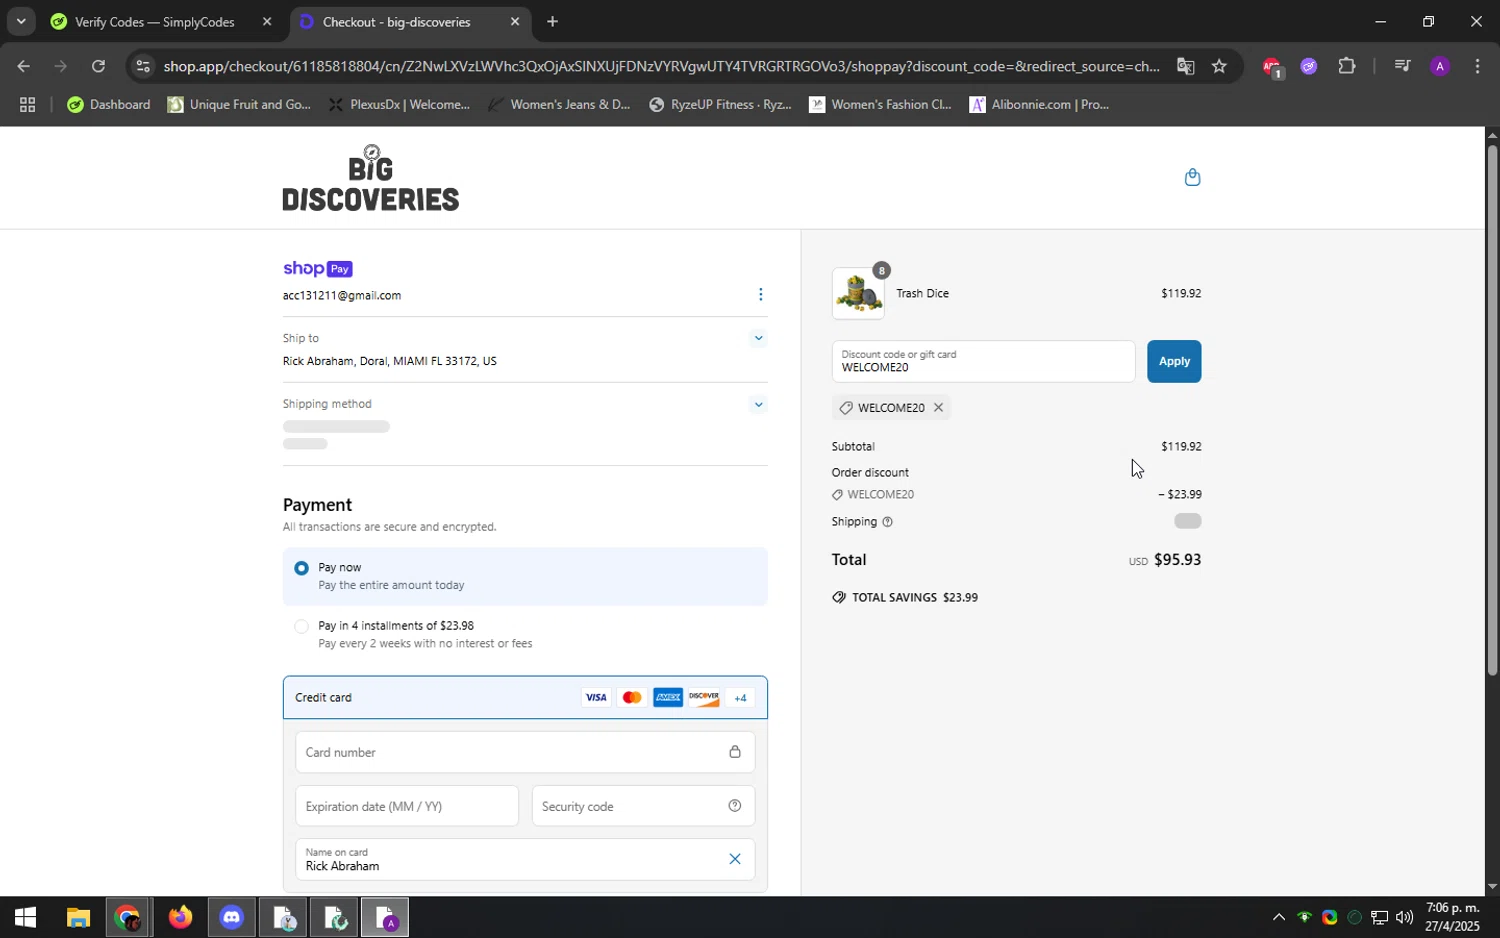The image size is (1500, 938).
Task: Open the Google Translate page icon
Action: 1185,67
